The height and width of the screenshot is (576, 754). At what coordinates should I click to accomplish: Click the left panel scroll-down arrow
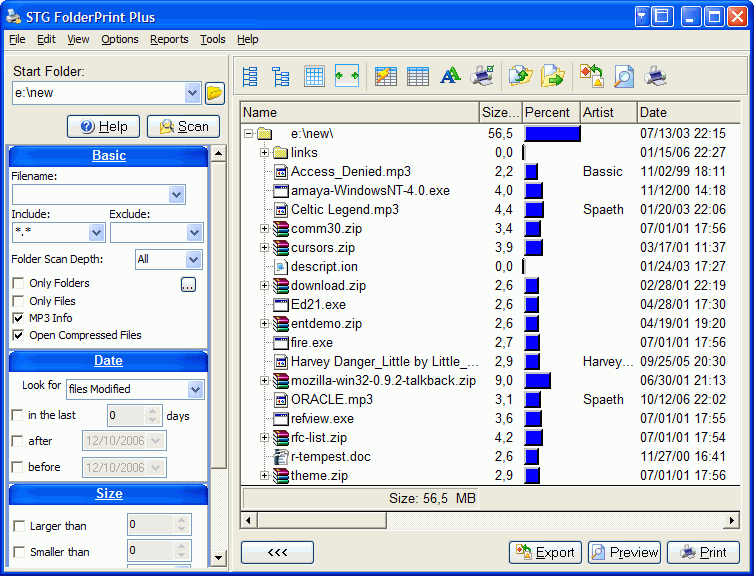(218, 558)
